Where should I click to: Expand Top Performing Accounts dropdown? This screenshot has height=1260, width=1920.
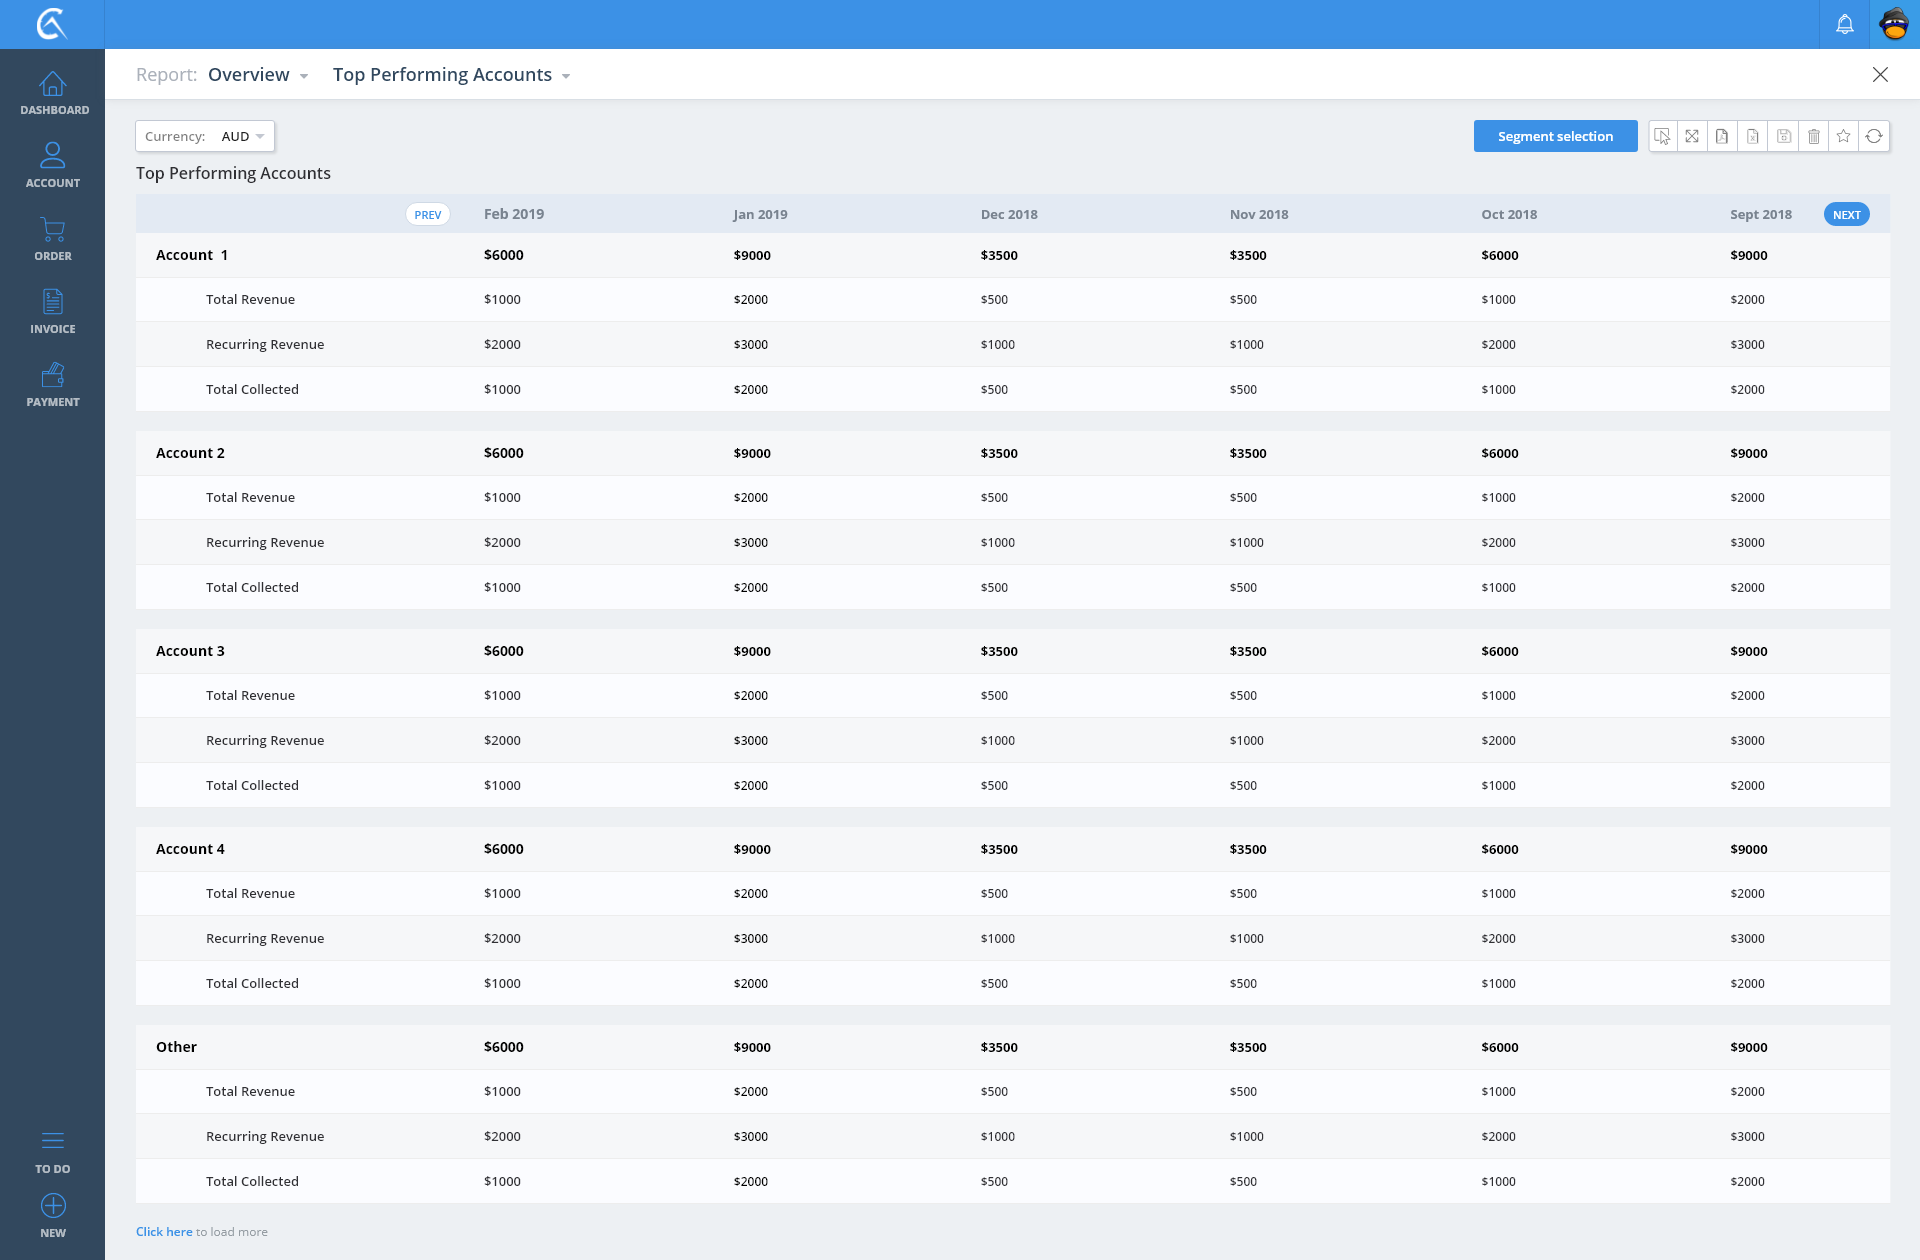451,75
